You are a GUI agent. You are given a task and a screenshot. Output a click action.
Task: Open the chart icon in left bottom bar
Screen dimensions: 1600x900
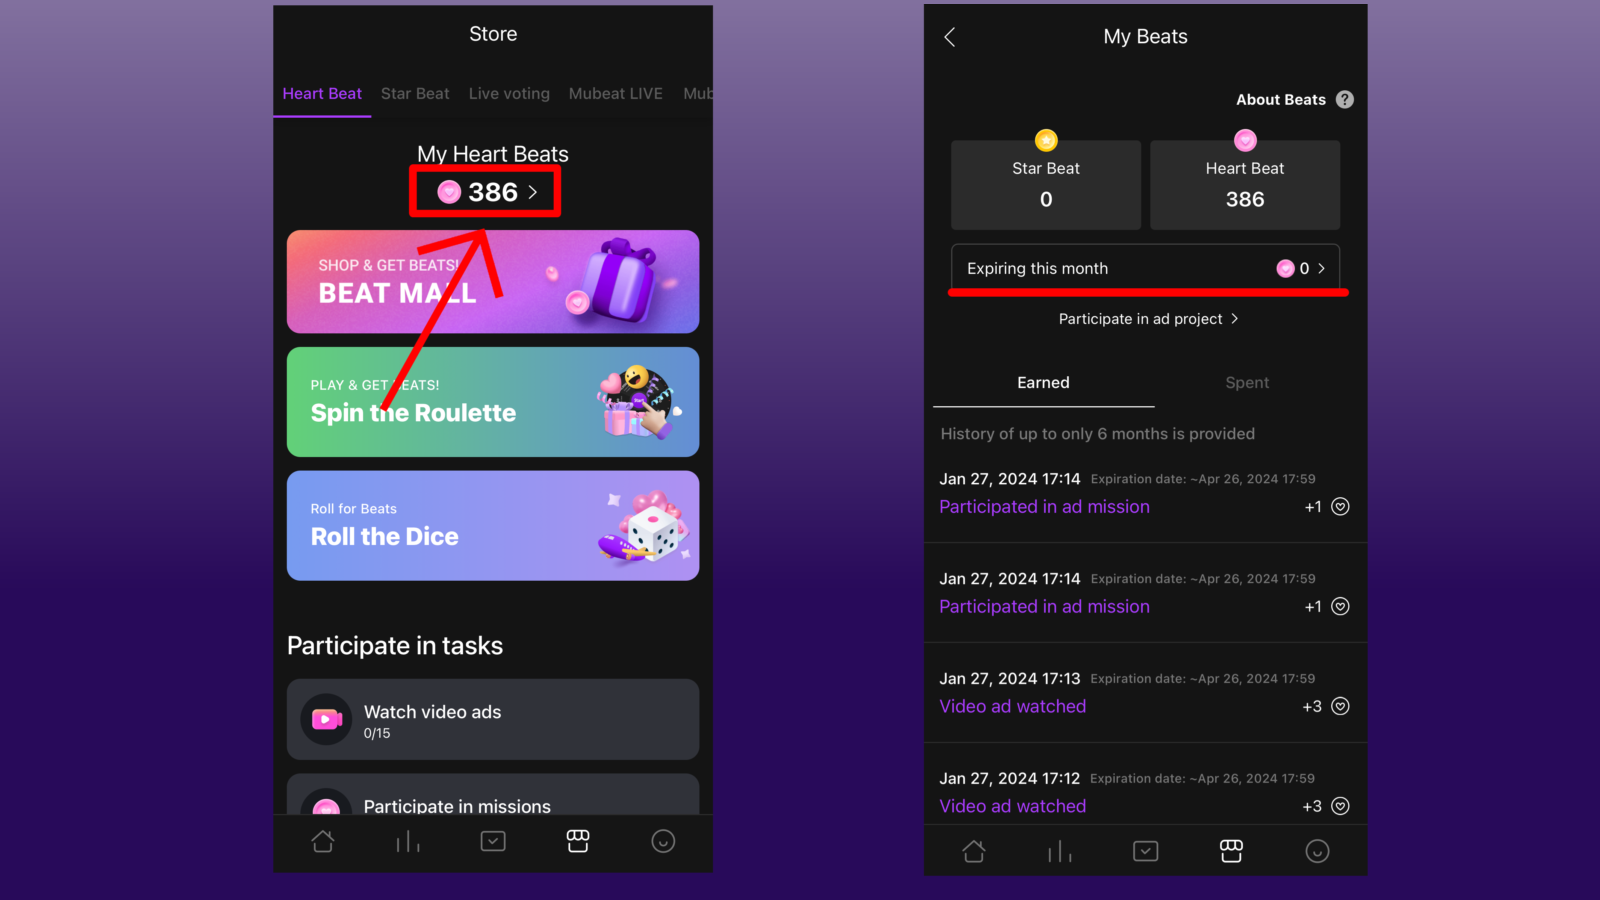point(408,841)
